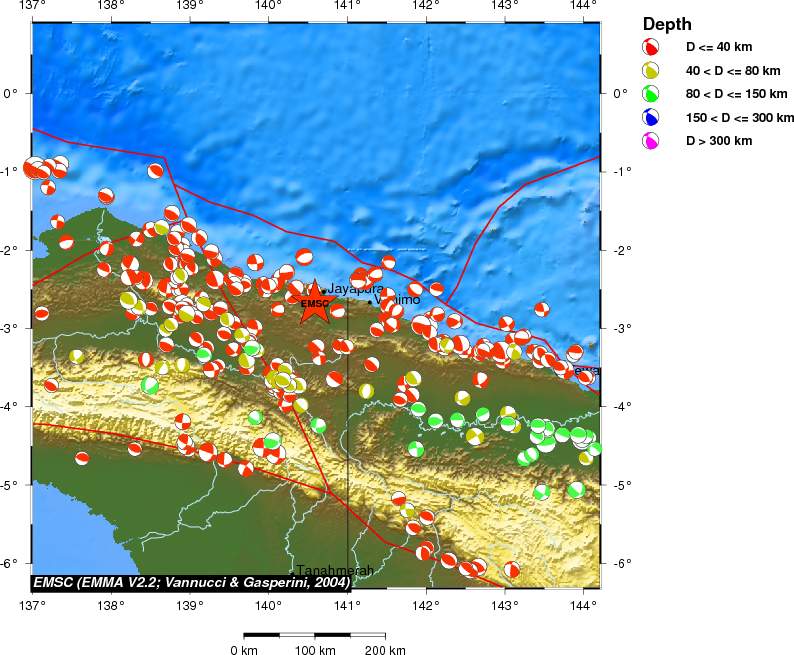Screen dimensions: 794x655
Task: Select the magenta beachball legend icon
Action: (x=651, y=141)
